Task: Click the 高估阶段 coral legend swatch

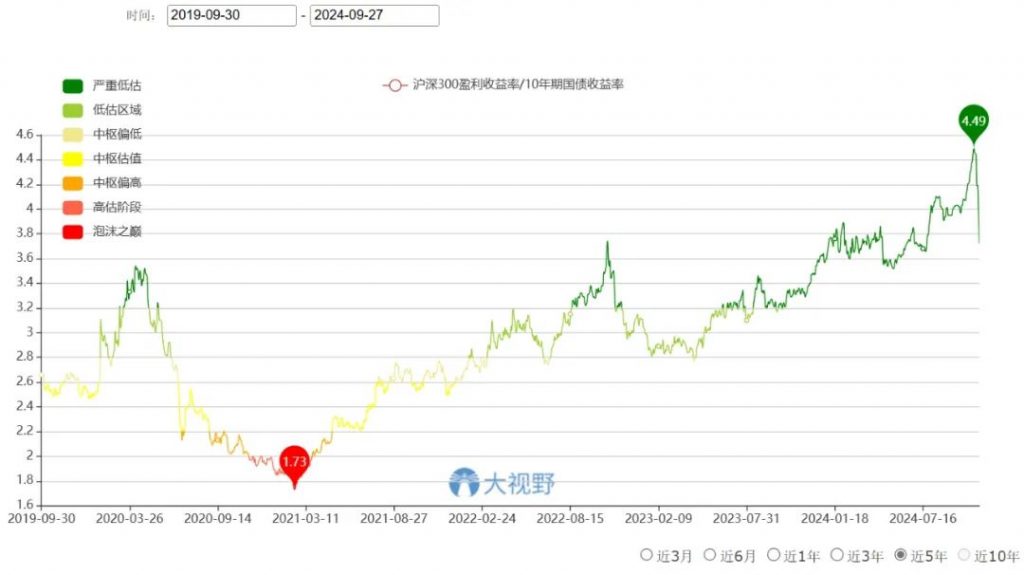Action: point(72,208)
